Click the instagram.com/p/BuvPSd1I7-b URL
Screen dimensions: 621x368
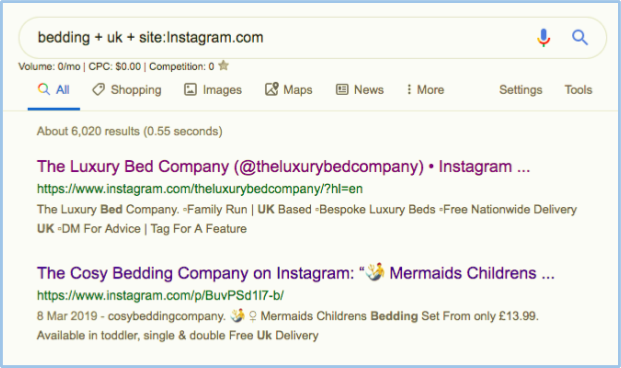tap(160, 296)
